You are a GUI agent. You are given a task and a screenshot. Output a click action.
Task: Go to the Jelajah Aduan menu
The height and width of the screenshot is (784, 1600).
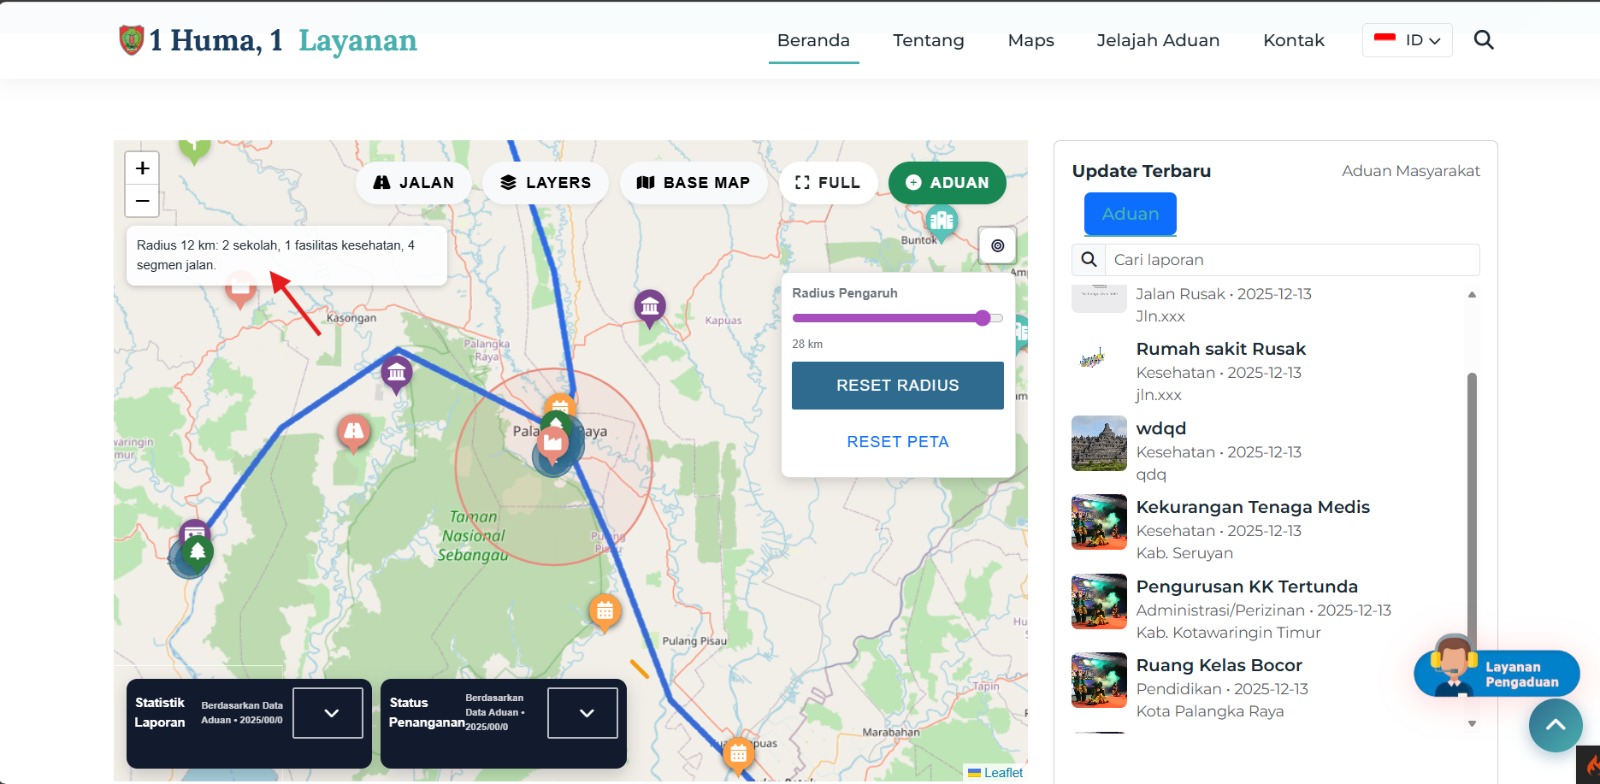point(1157,40)
